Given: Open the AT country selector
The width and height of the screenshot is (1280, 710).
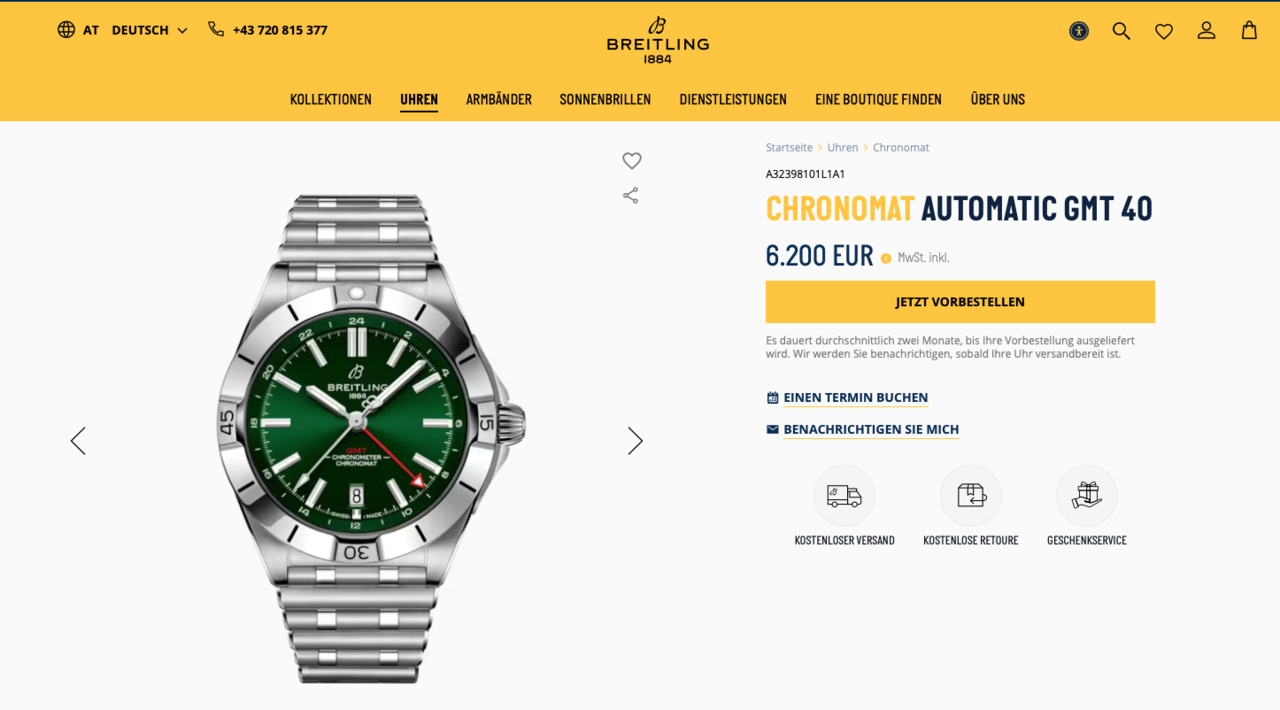Looking at the screenshot, I should point(78,30).
